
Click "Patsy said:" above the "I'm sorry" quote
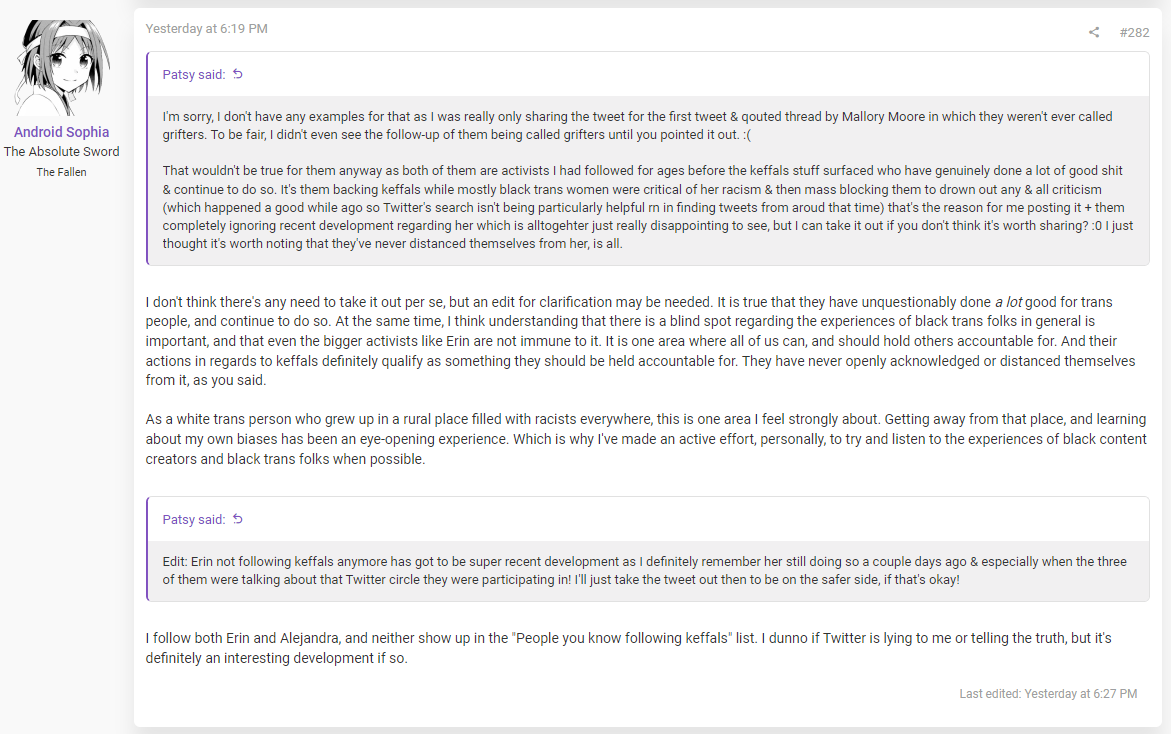point(194,74)
